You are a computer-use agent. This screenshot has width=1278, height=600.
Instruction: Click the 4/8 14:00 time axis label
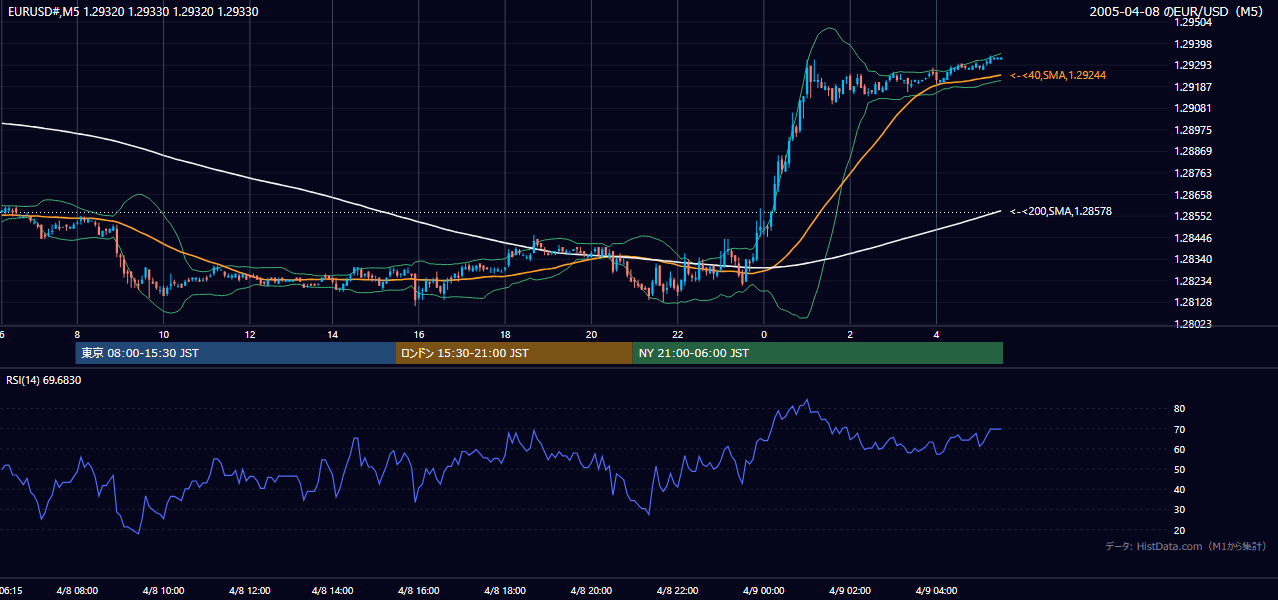334,590
